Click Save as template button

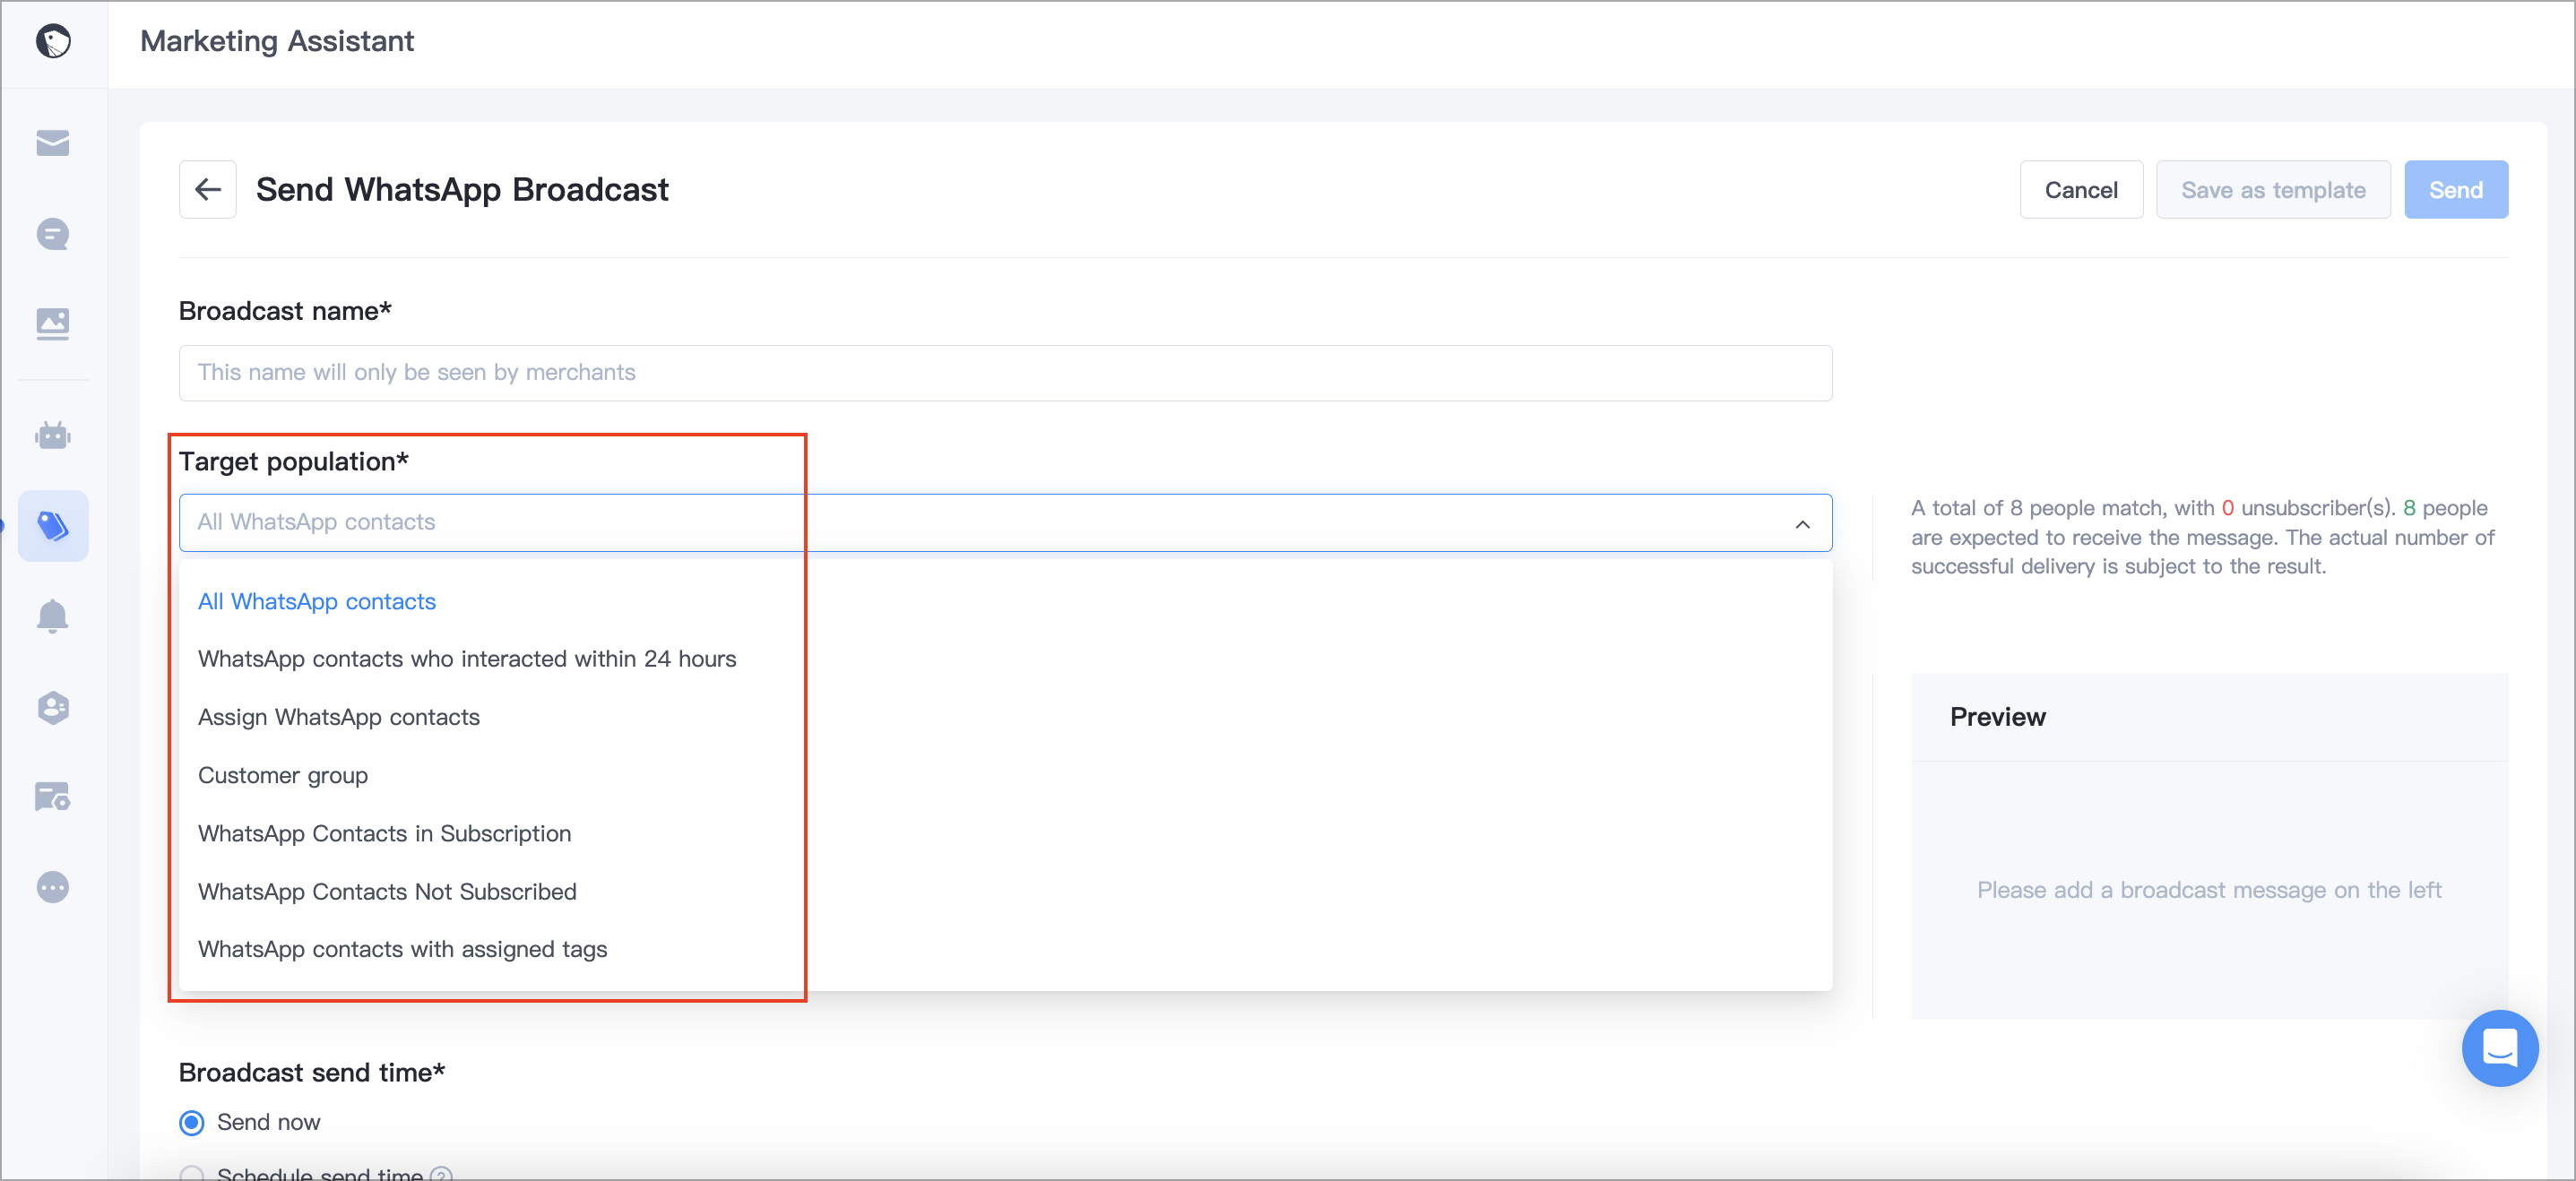(x=2273, y=189)
